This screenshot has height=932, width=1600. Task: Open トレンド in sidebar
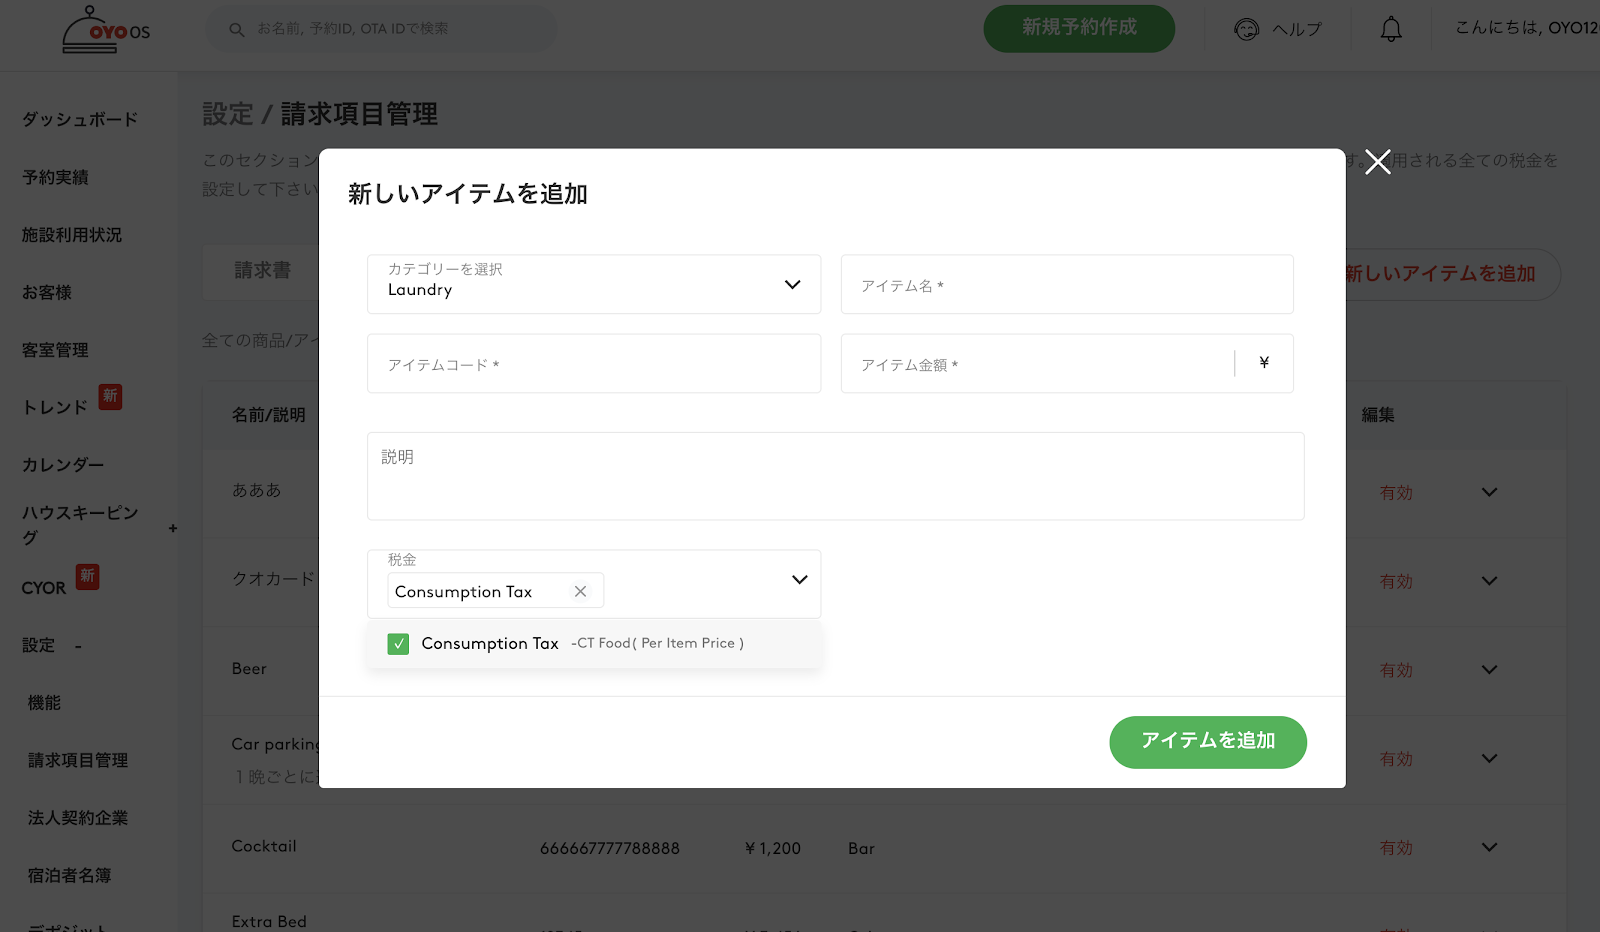pyautogui.click(x=55, y=407)
